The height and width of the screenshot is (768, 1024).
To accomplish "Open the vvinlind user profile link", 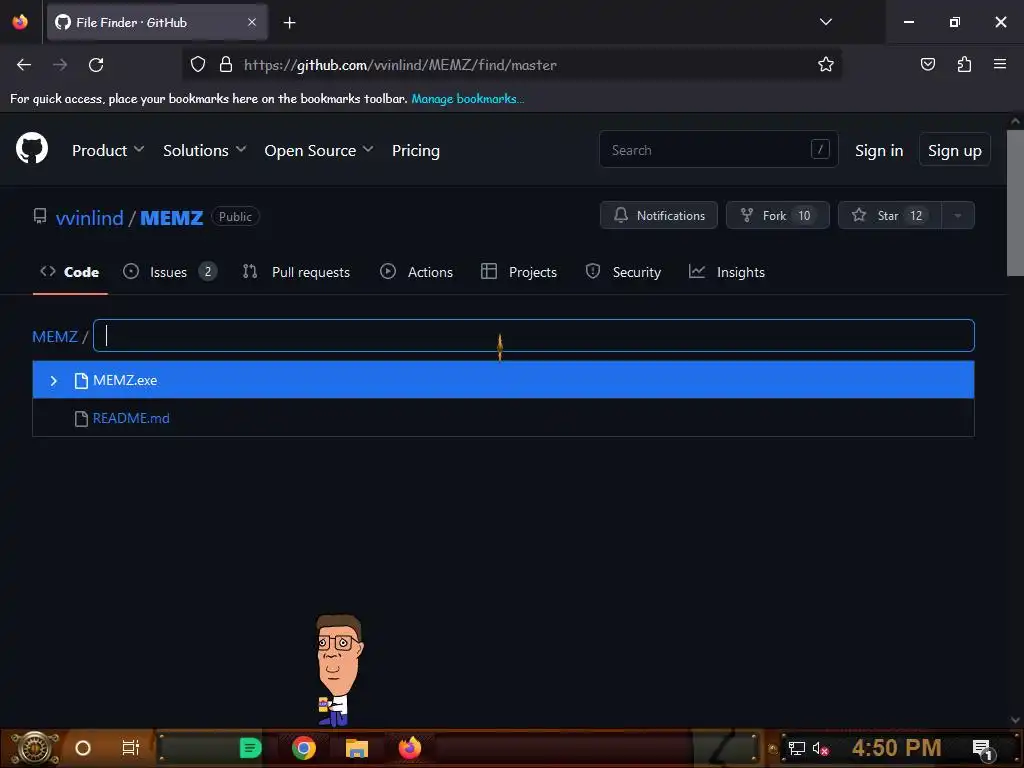I will [89, 217].
